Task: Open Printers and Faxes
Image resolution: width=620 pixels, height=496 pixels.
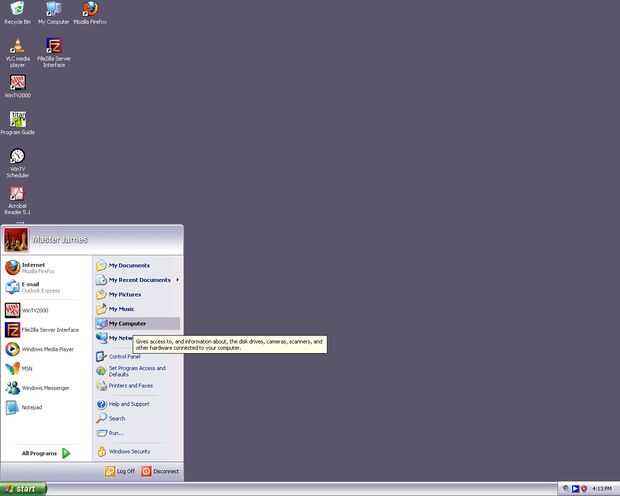Action: pos(137,386)
